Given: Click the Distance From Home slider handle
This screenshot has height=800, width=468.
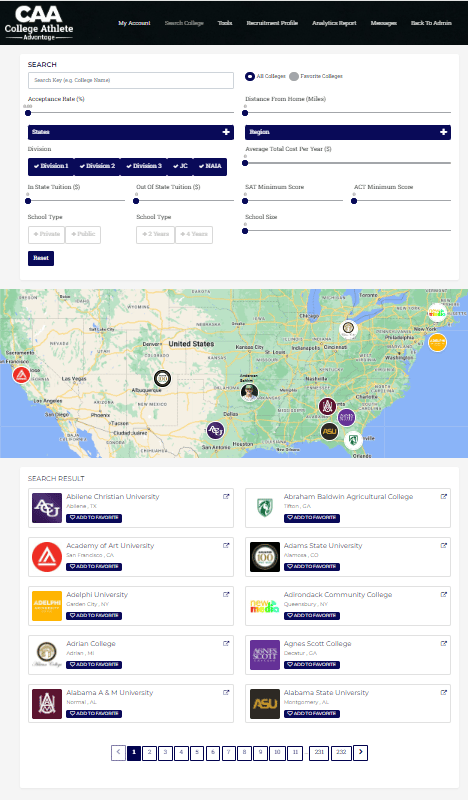Looking at the screenshot, I should click(x=245, y=113).
